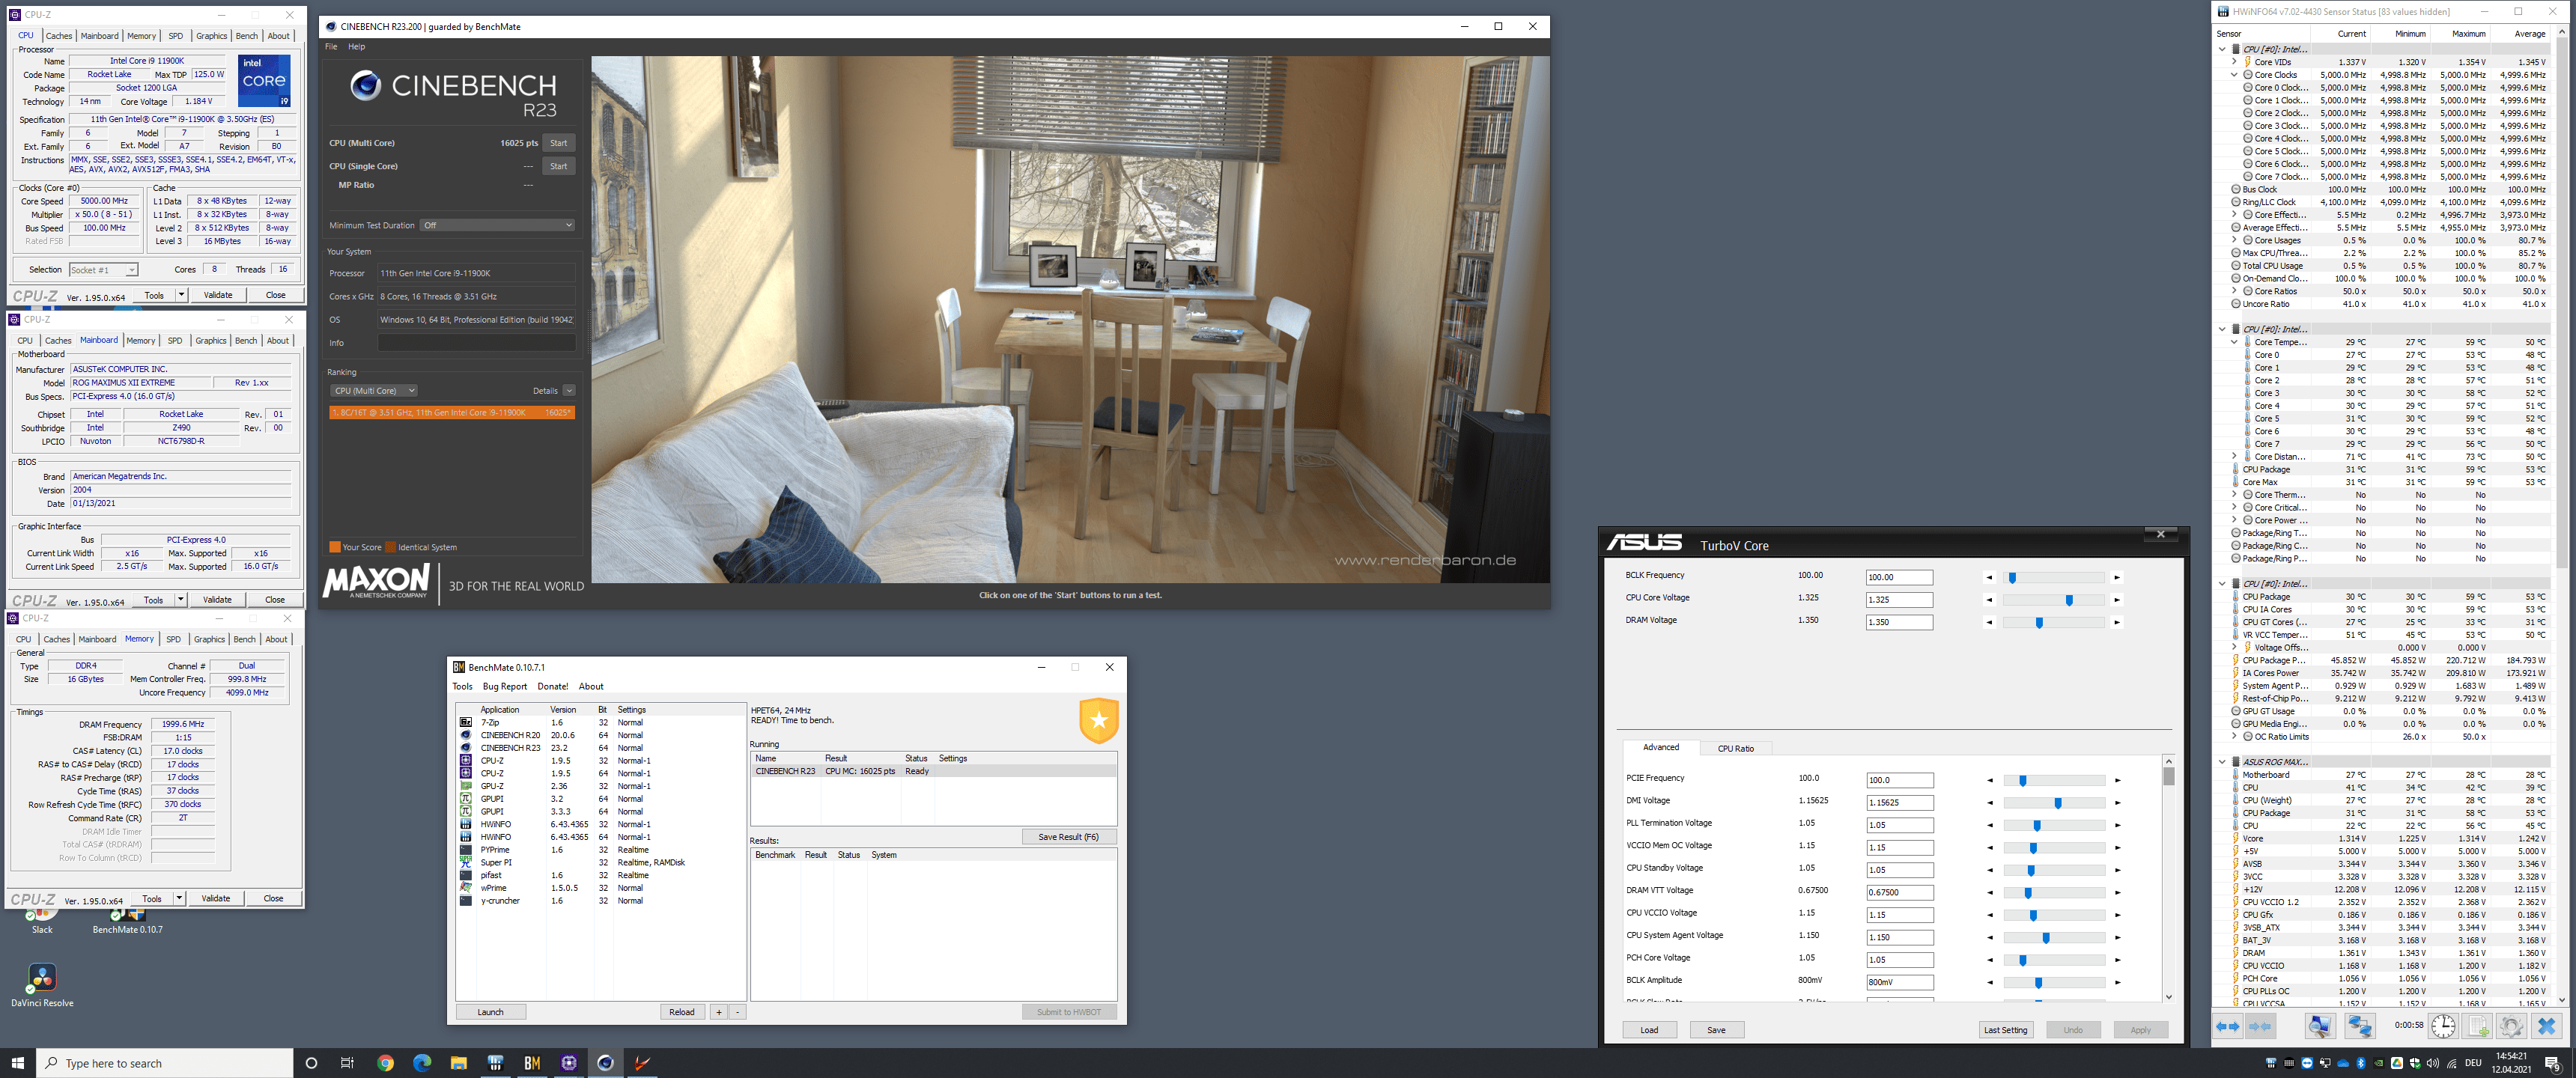
Task: Click Load button in TurboV Core
Action: point(1649,1030)
